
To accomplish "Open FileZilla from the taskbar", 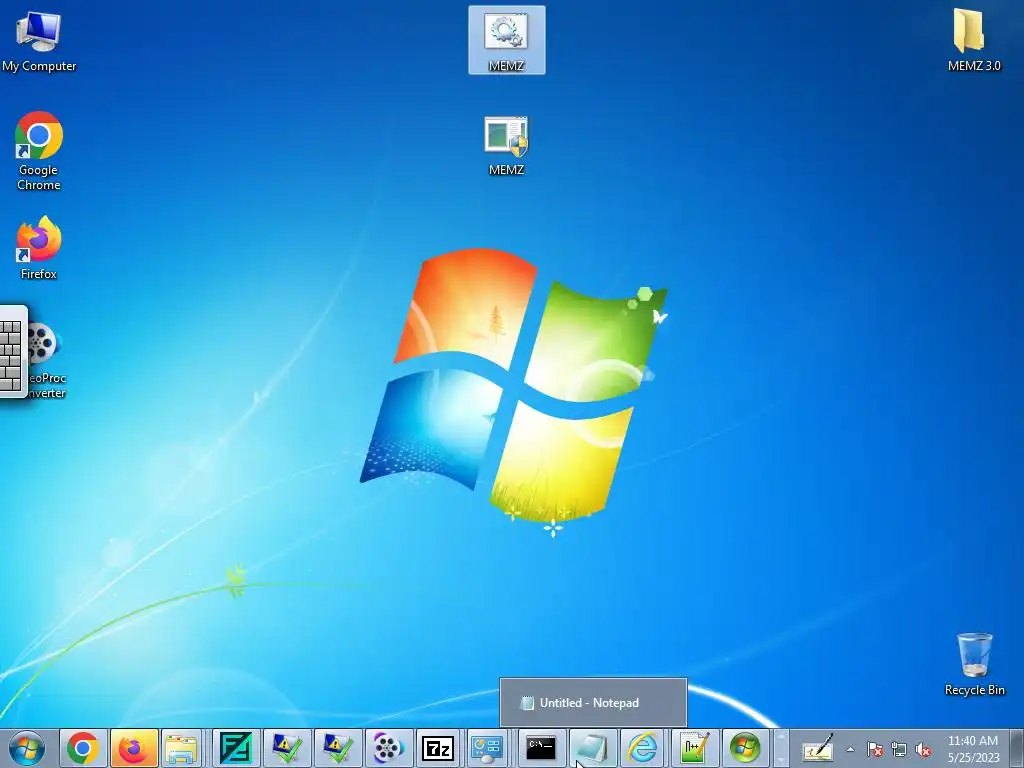I will (x=236, y=748).
